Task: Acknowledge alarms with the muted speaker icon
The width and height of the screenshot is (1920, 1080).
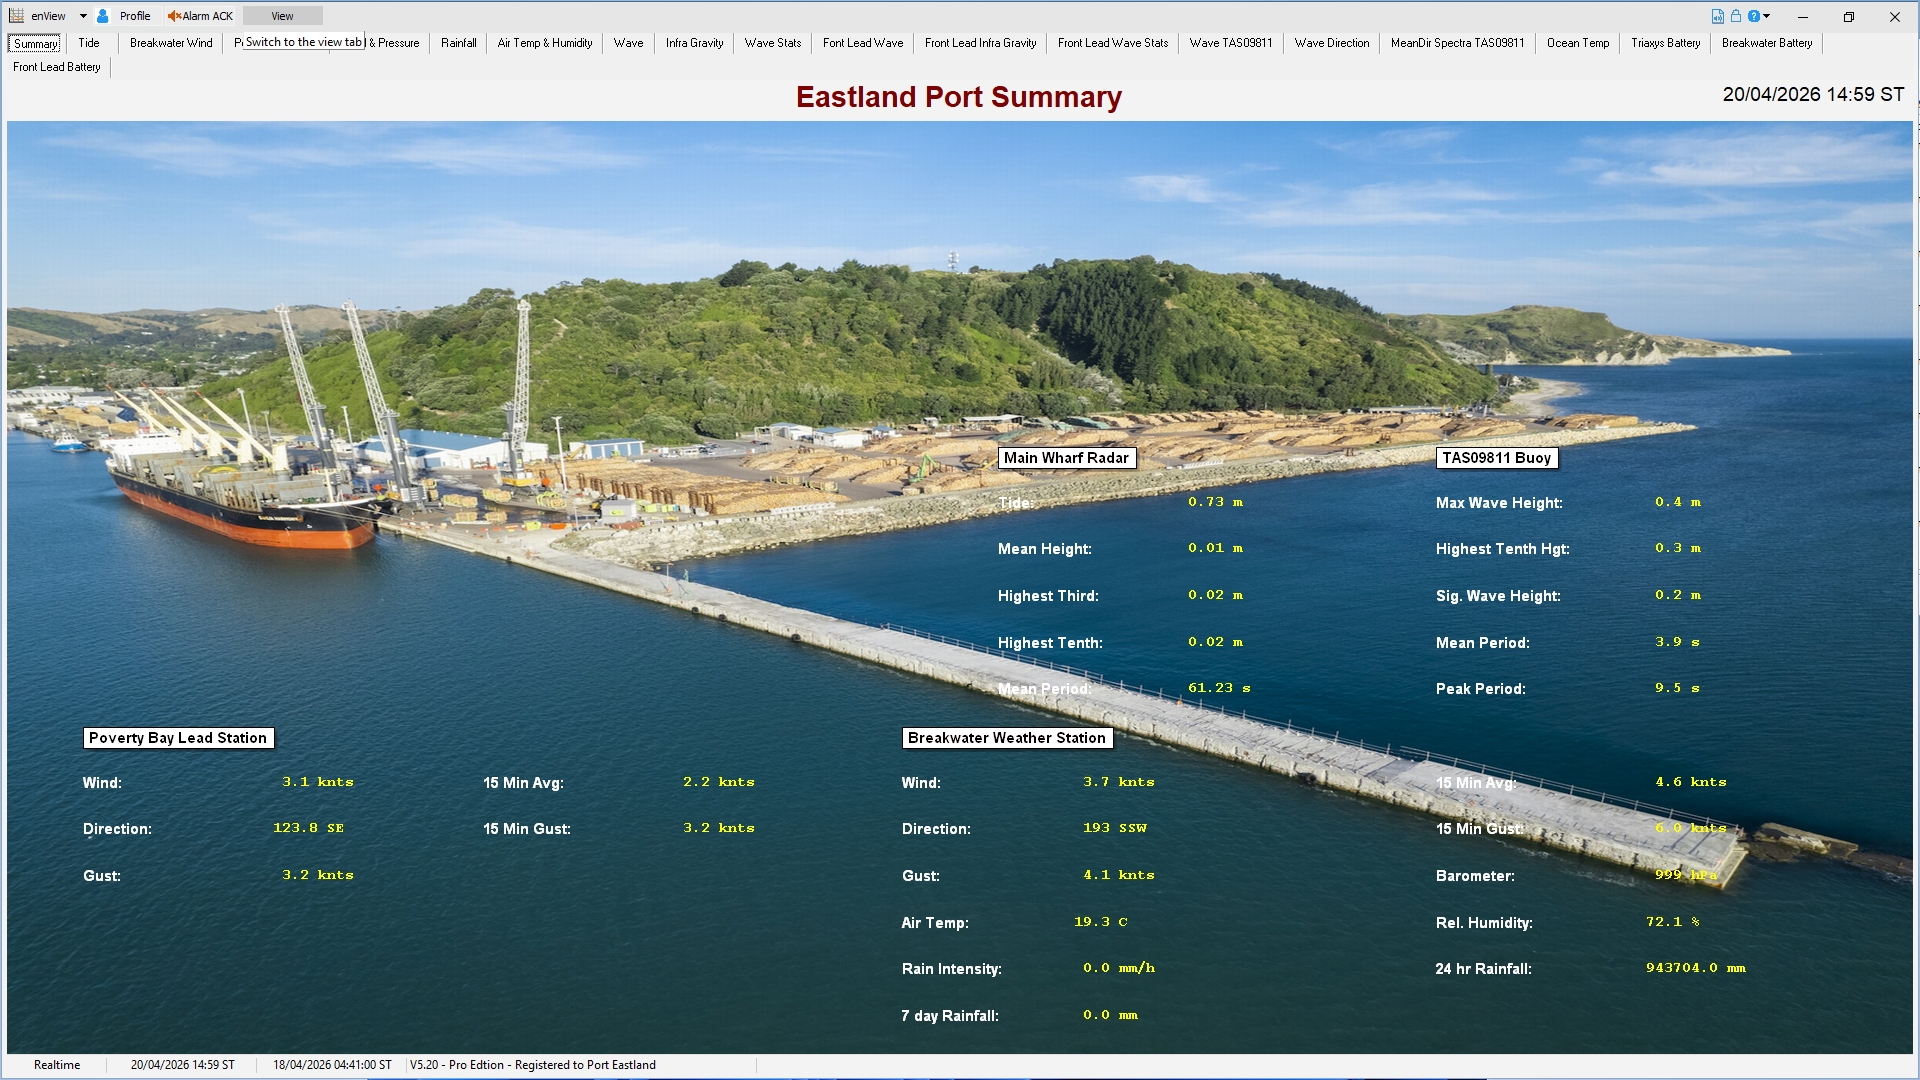Action: click(174, 16)
